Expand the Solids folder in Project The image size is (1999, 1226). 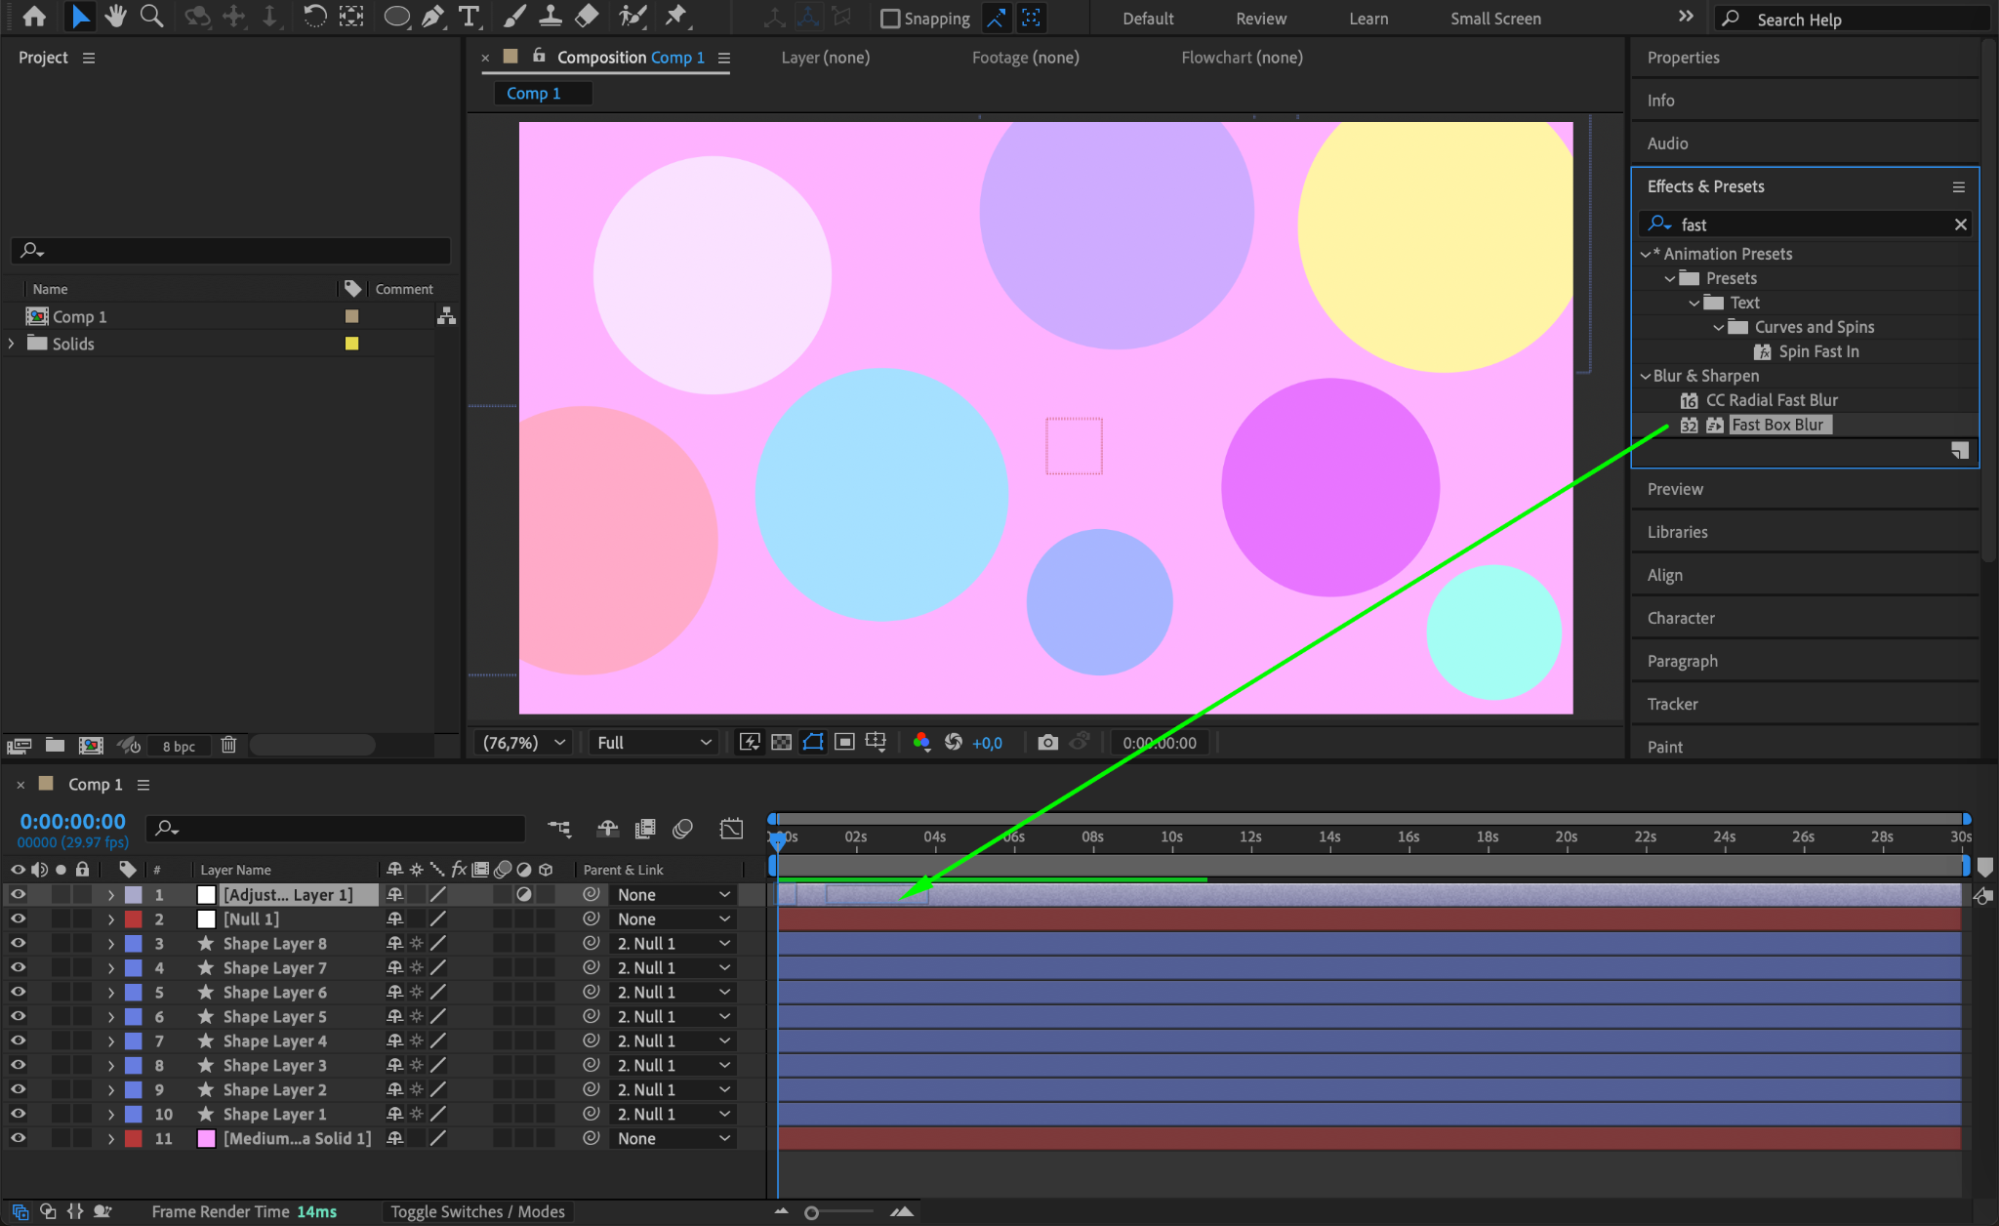(12, 343)
